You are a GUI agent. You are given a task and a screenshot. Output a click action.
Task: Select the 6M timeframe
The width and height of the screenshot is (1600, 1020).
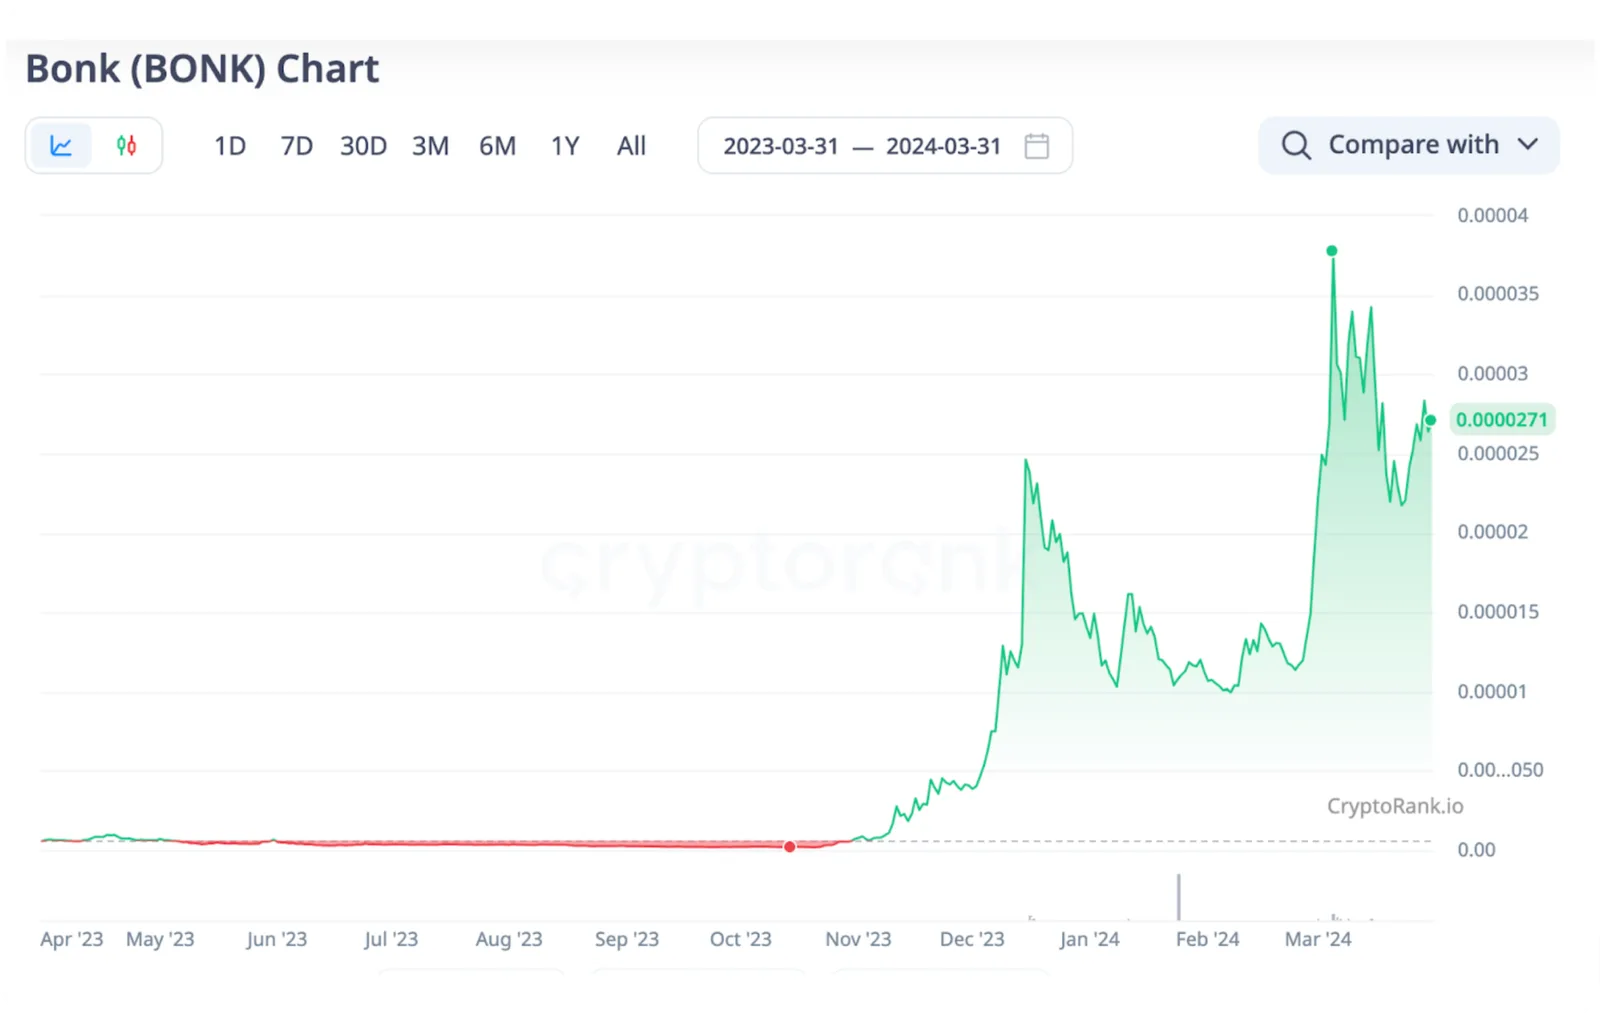(x=497, y=146)
